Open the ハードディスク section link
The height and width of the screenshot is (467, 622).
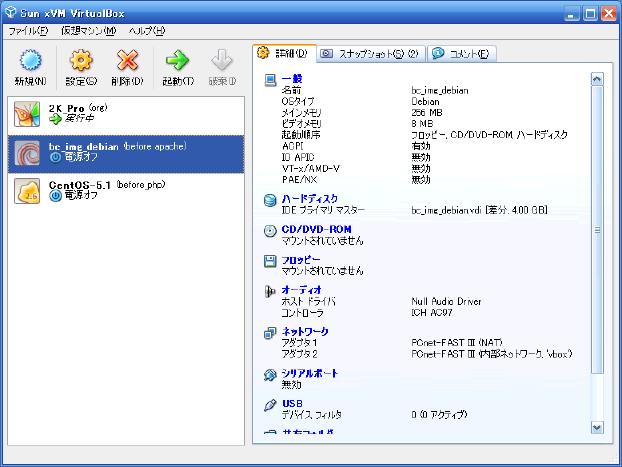[309, 199]
